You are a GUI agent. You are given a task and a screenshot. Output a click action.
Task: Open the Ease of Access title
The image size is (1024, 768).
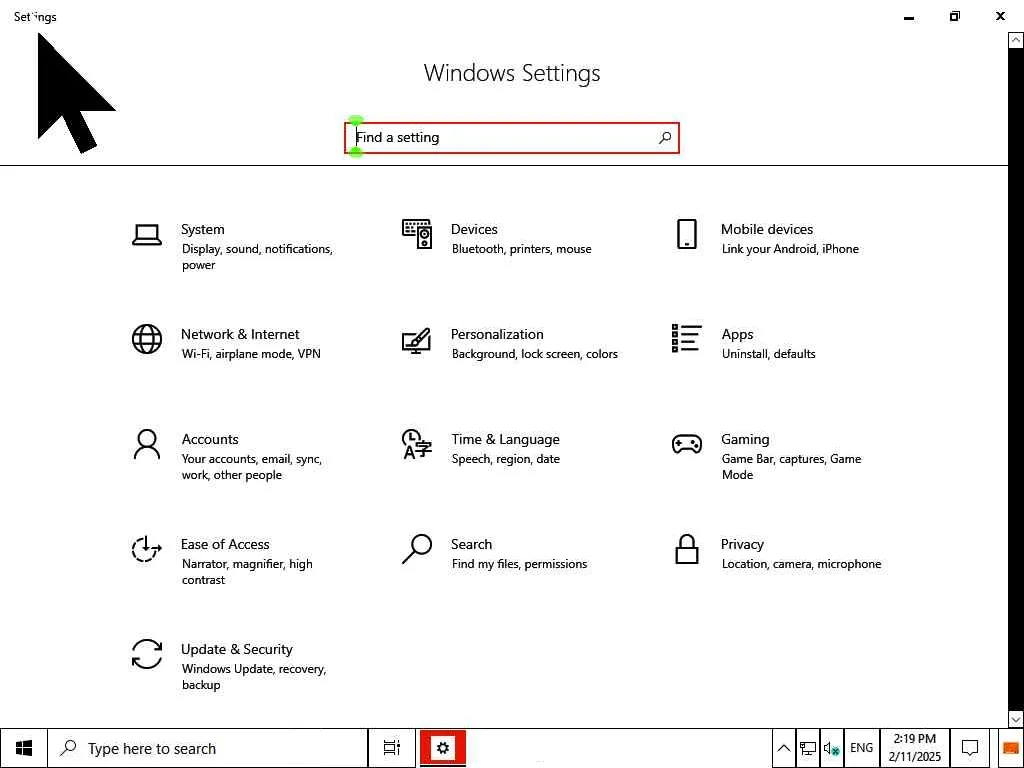pyautogui.click(x=225, y=544)
